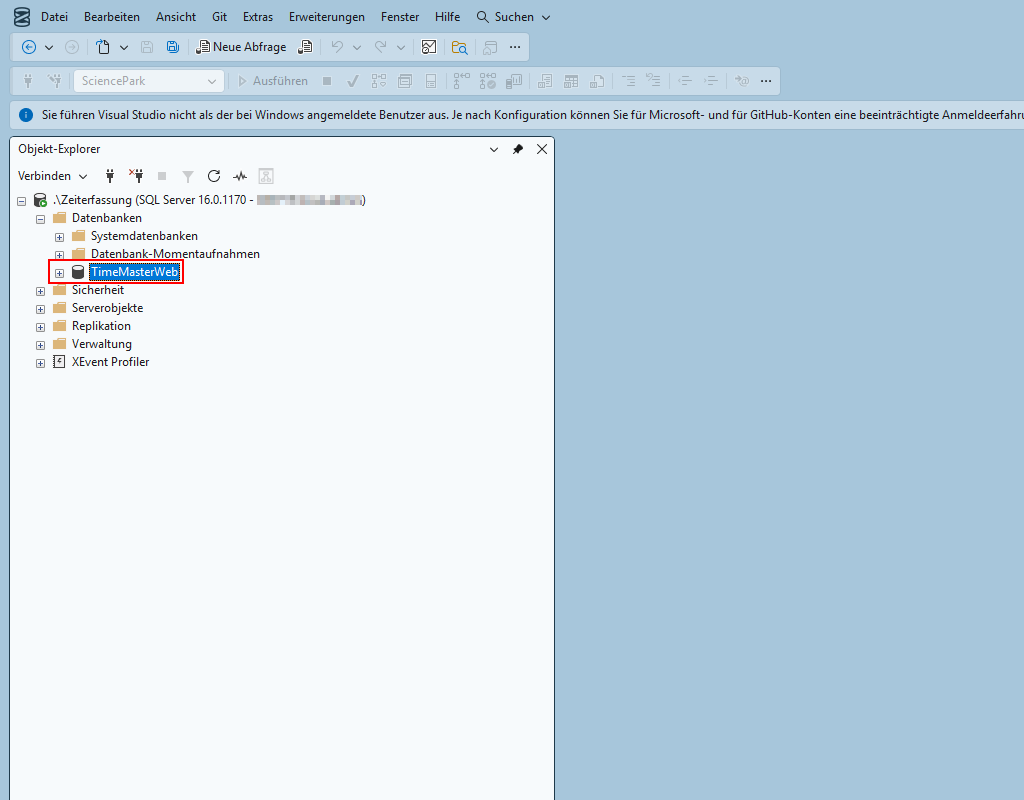Click the Save All icon
Screen dimensions: 1024x800
coord(173,47)
